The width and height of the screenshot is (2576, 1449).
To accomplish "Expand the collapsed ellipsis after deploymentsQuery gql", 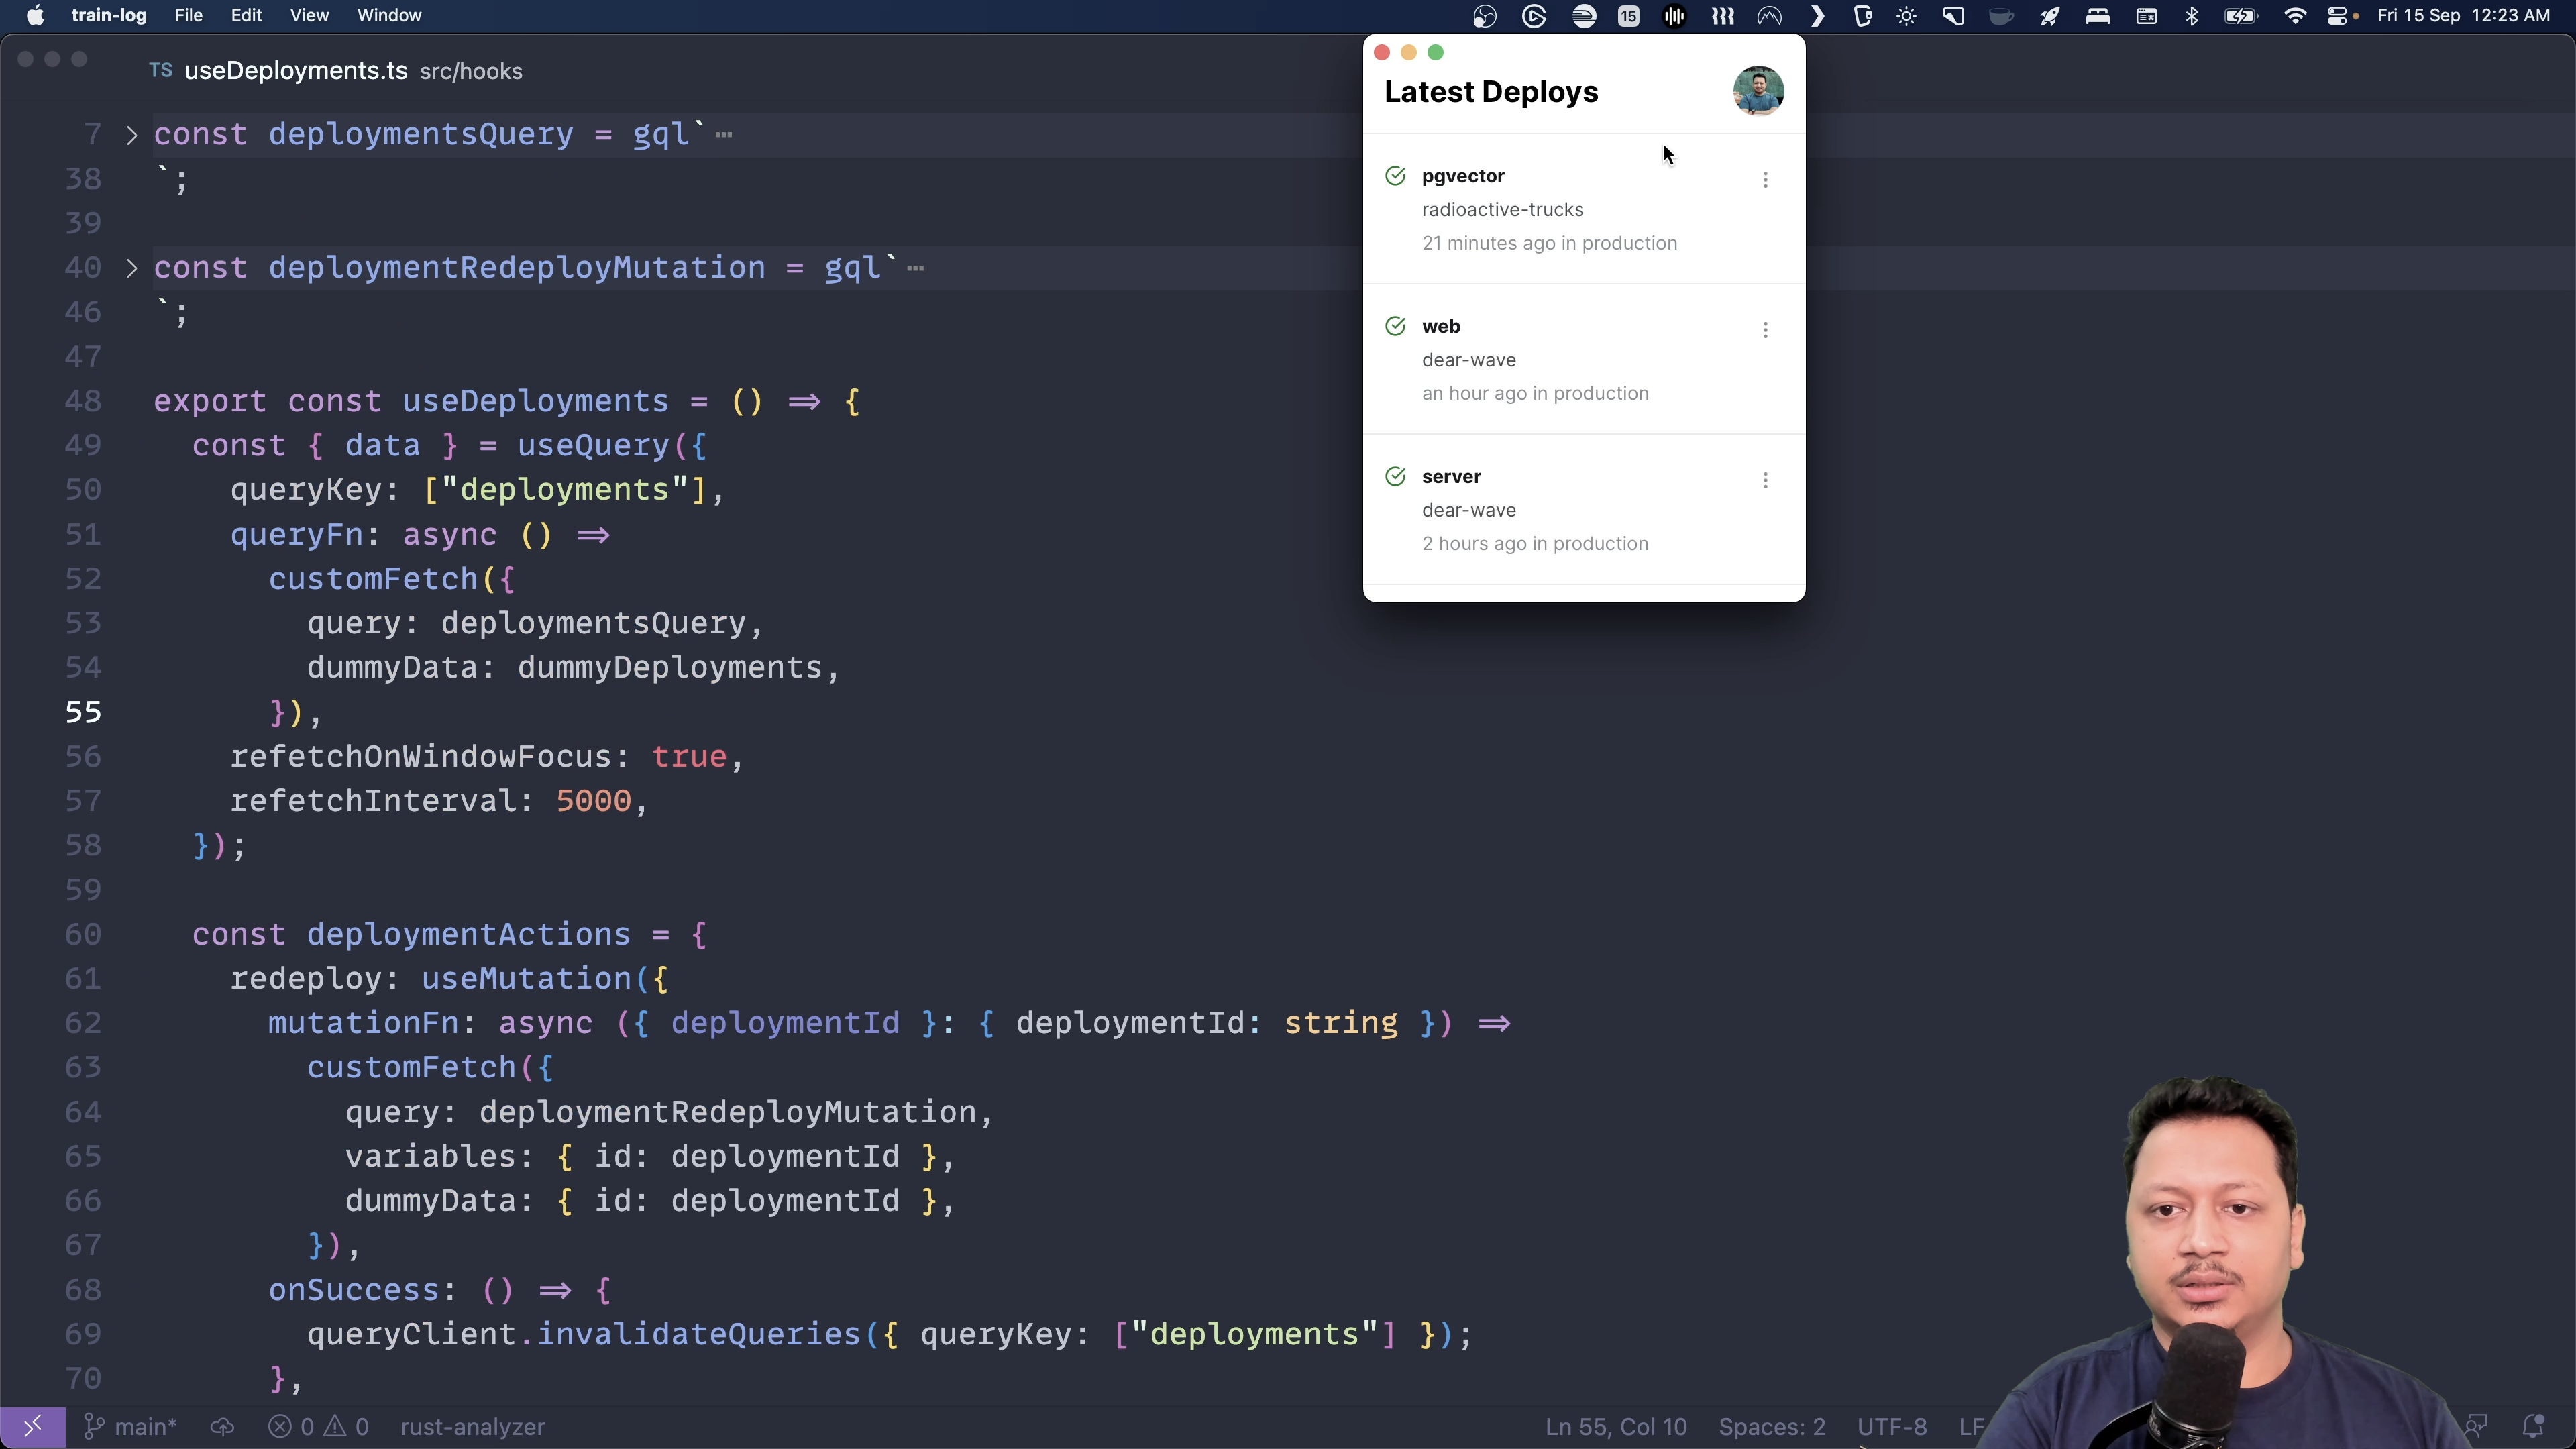I will tap(724, 135).
